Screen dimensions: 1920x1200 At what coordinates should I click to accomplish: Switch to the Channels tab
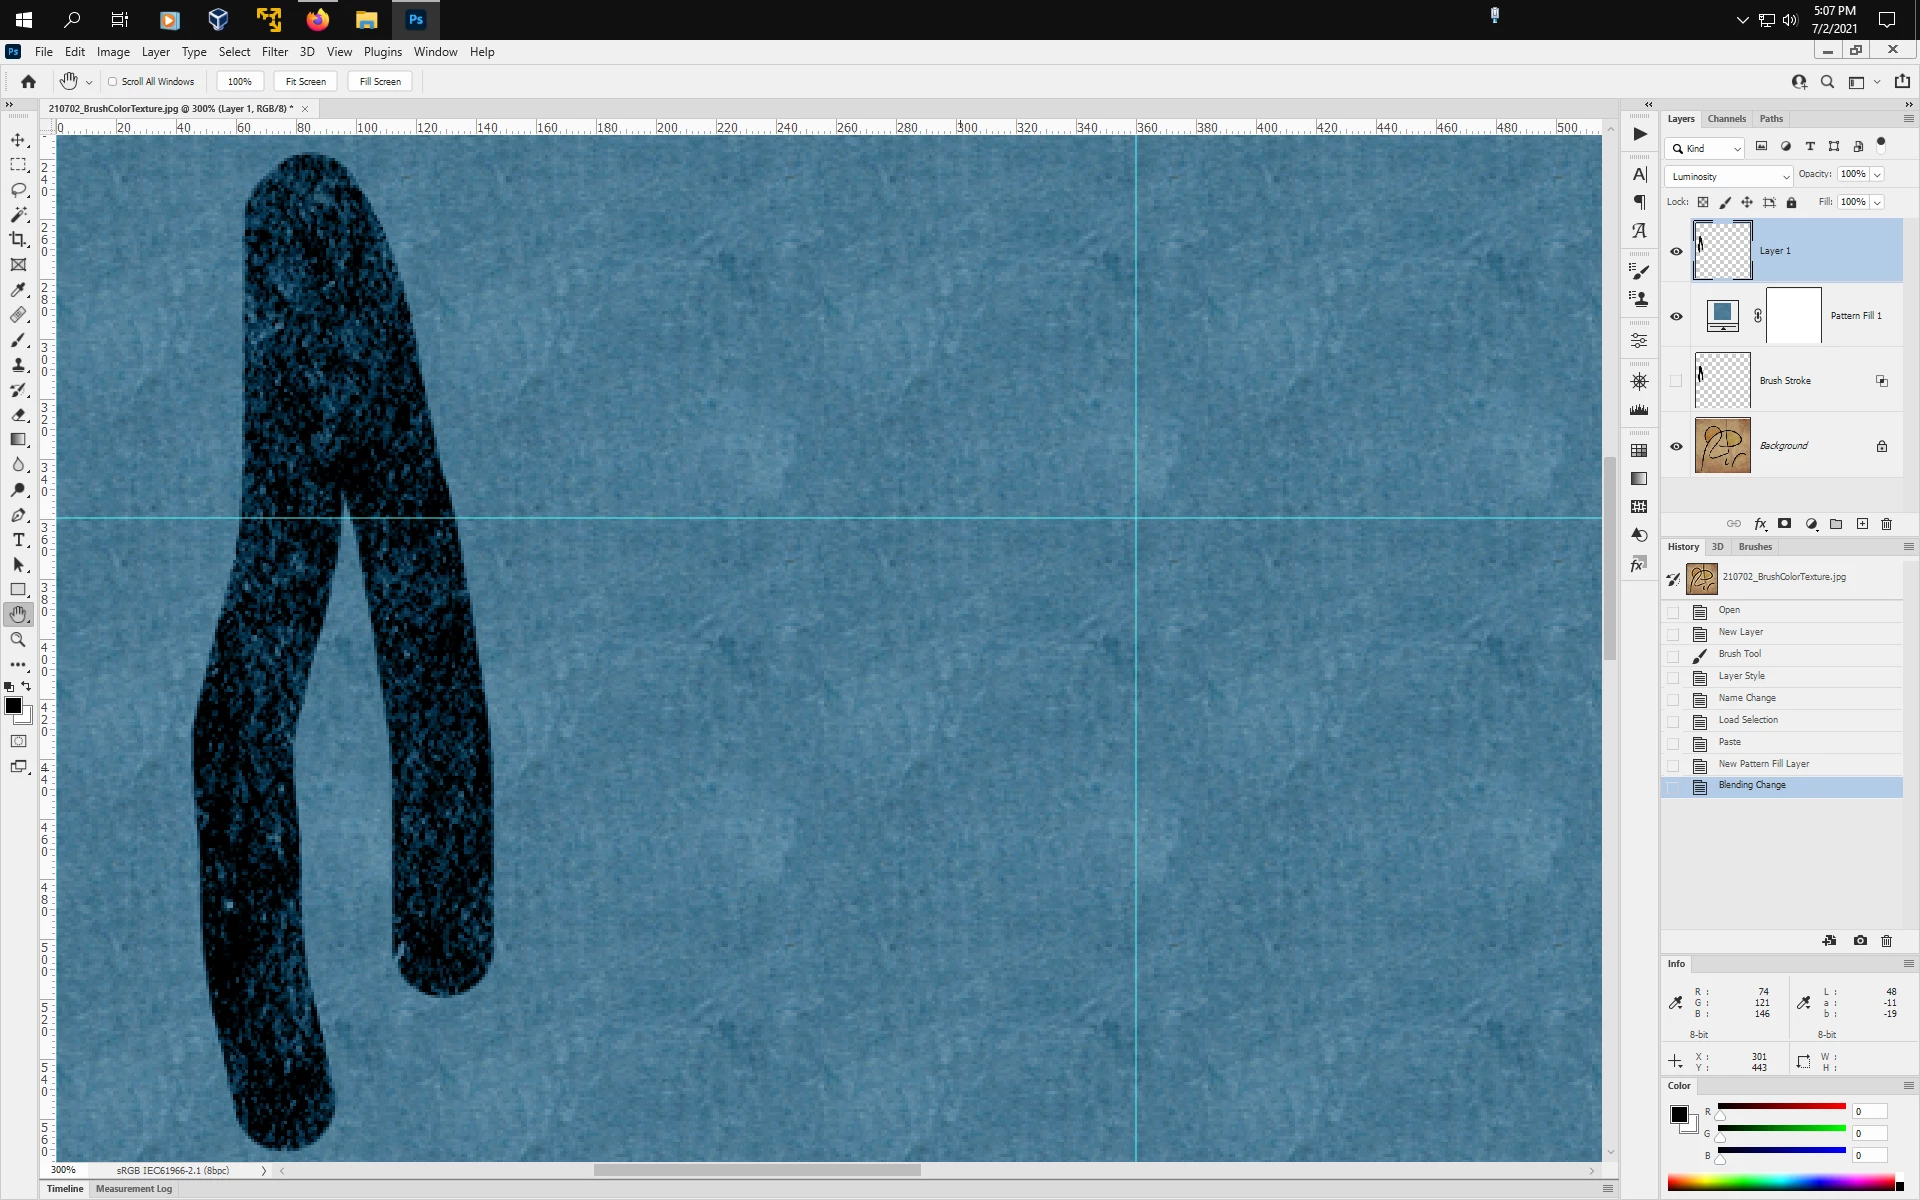pos(1726,119)
